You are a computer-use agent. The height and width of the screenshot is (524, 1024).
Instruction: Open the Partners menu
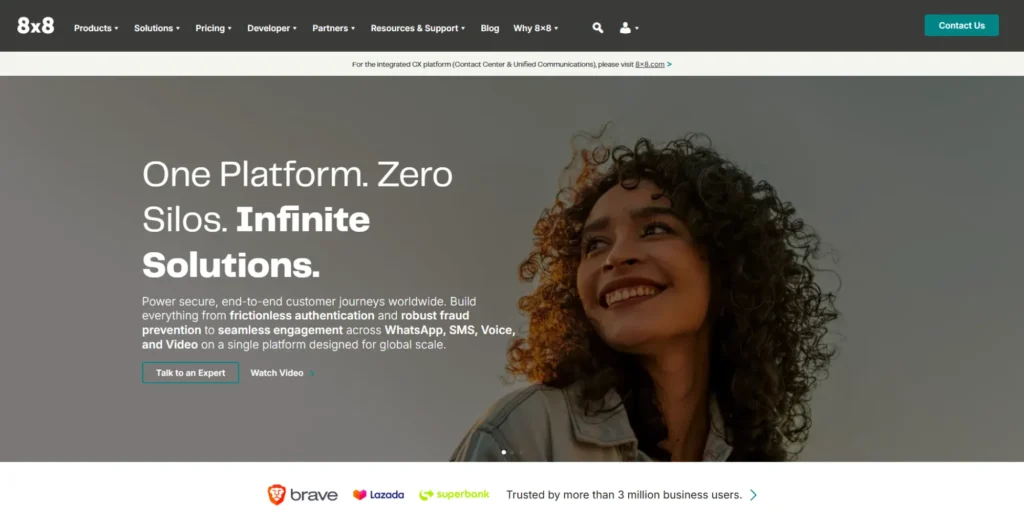click(x=334, y=28)
